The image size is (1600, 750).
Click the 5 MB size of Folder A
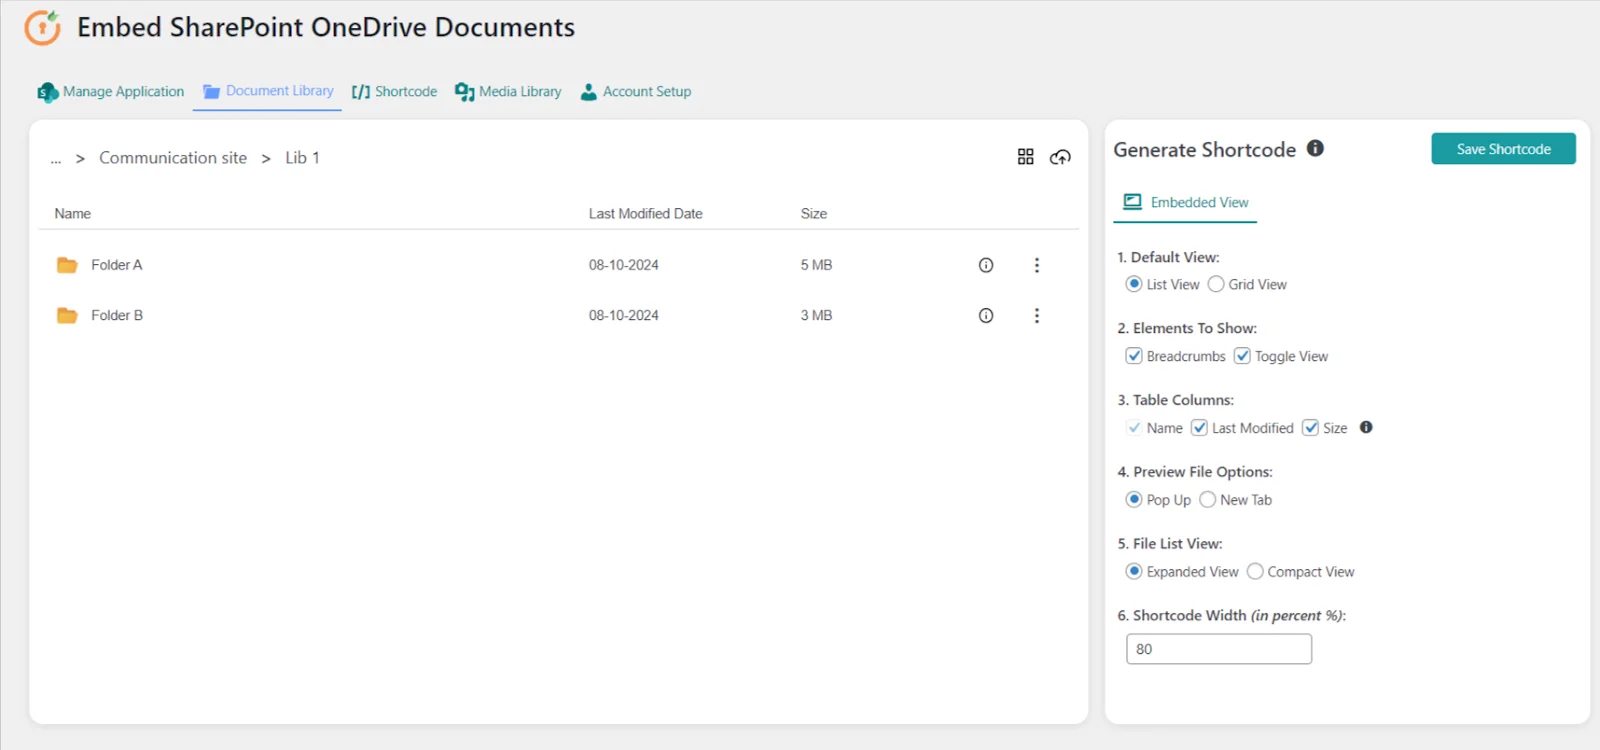(816, 265)
